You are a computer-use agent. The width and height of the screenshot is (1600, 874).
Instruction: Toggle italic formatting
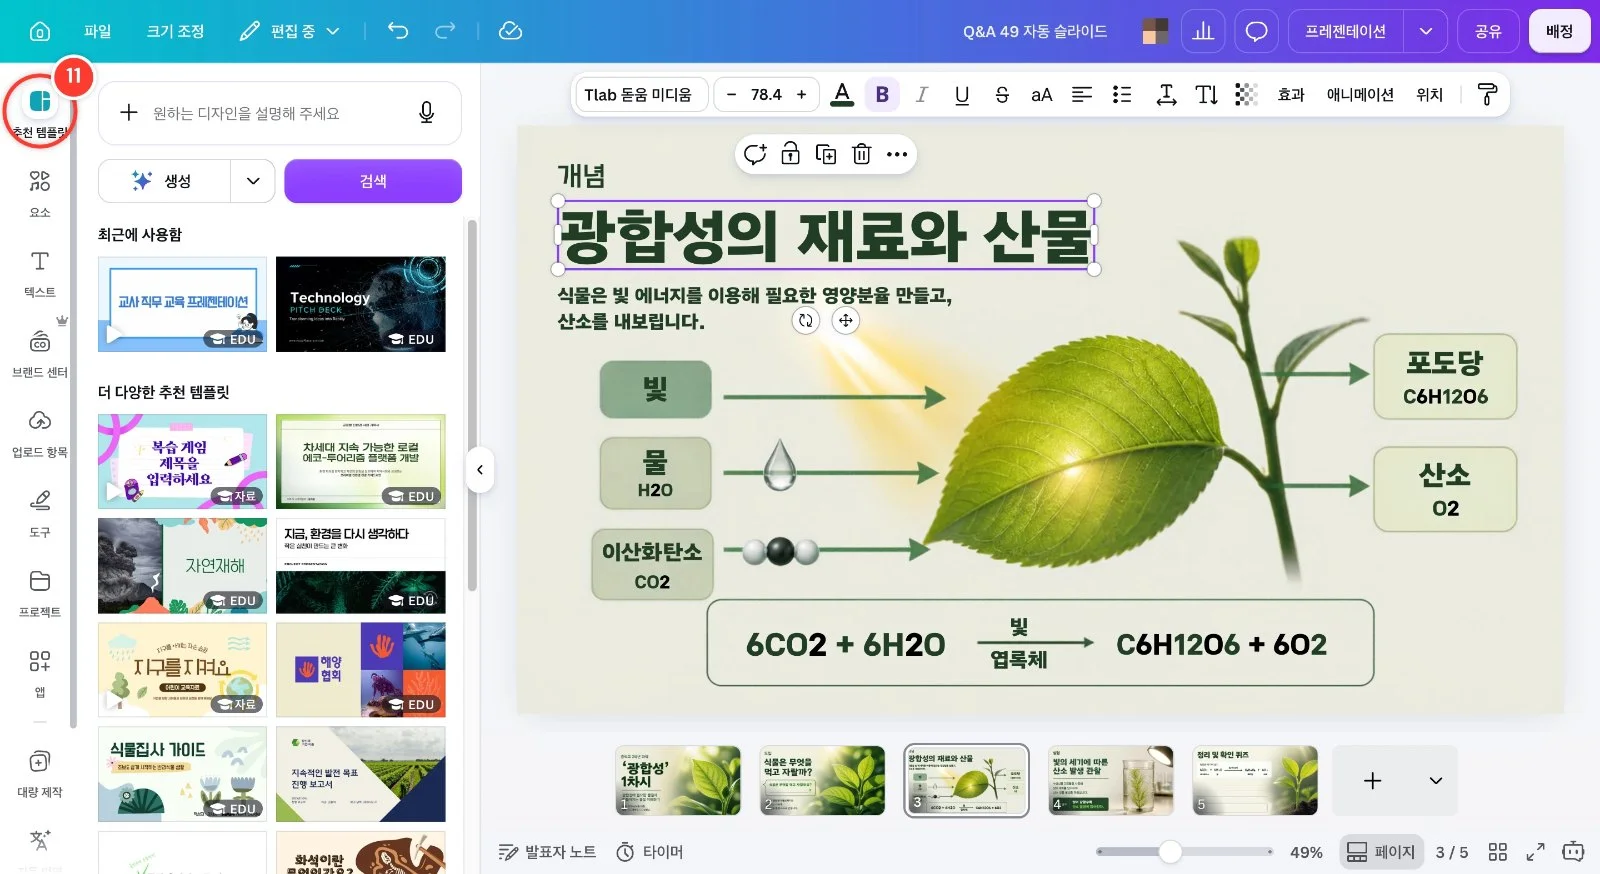pos(922,94)
